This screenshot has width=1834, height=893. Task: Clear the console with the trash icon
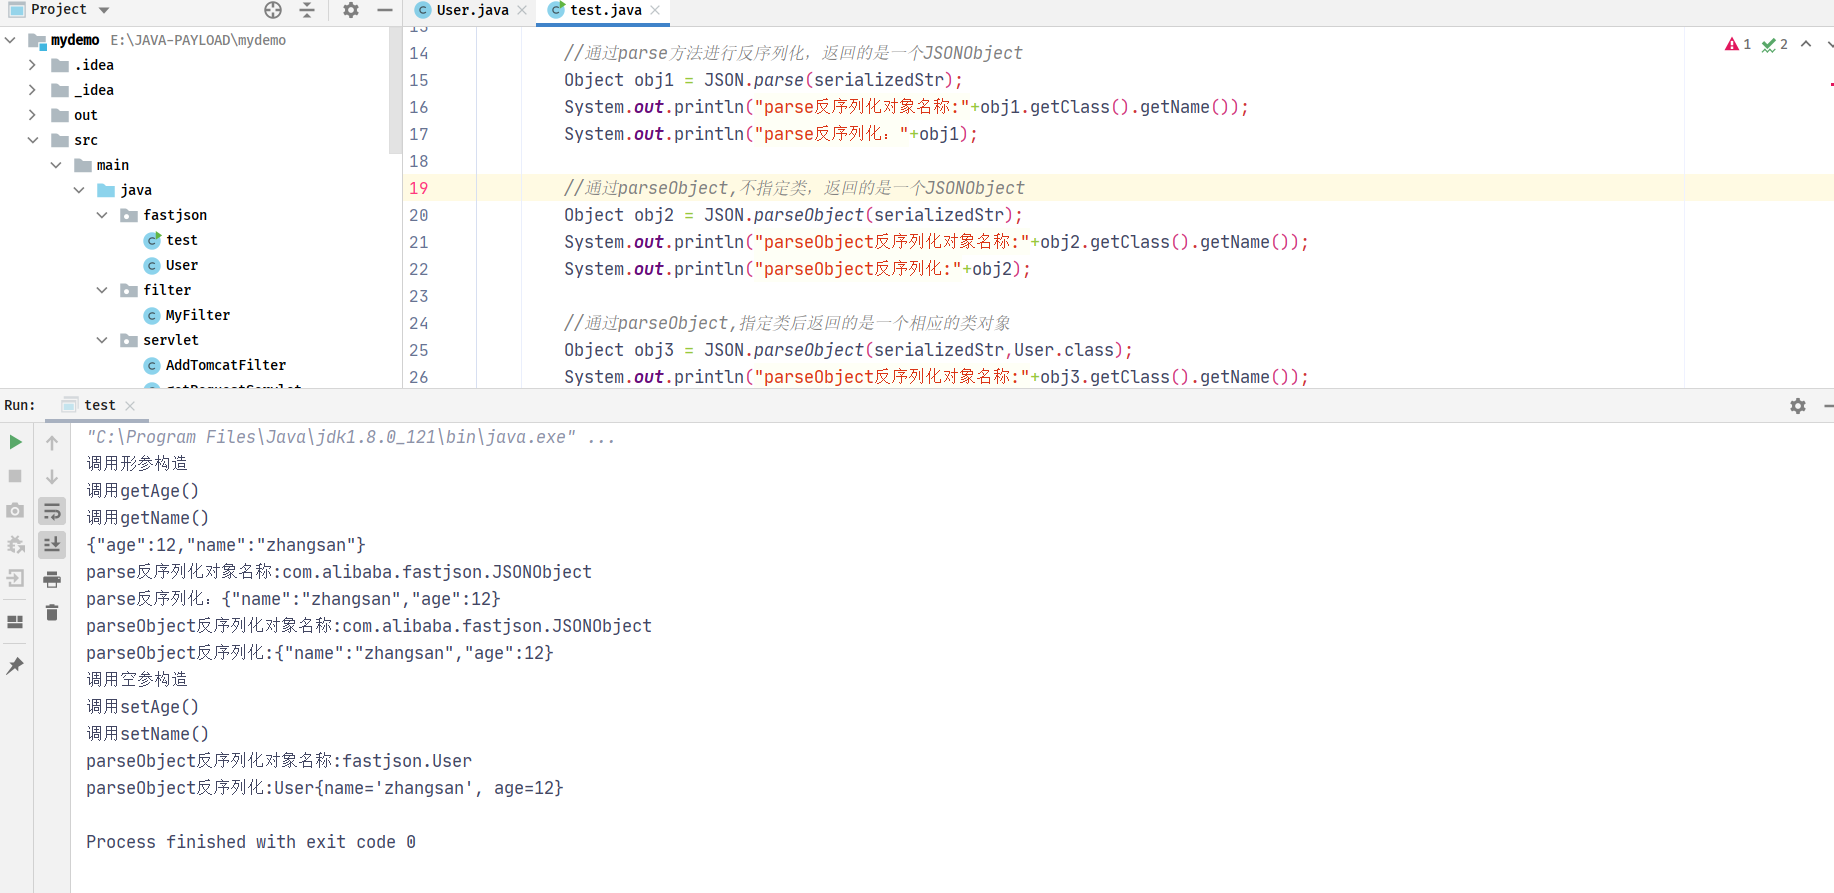coord(52,612)
